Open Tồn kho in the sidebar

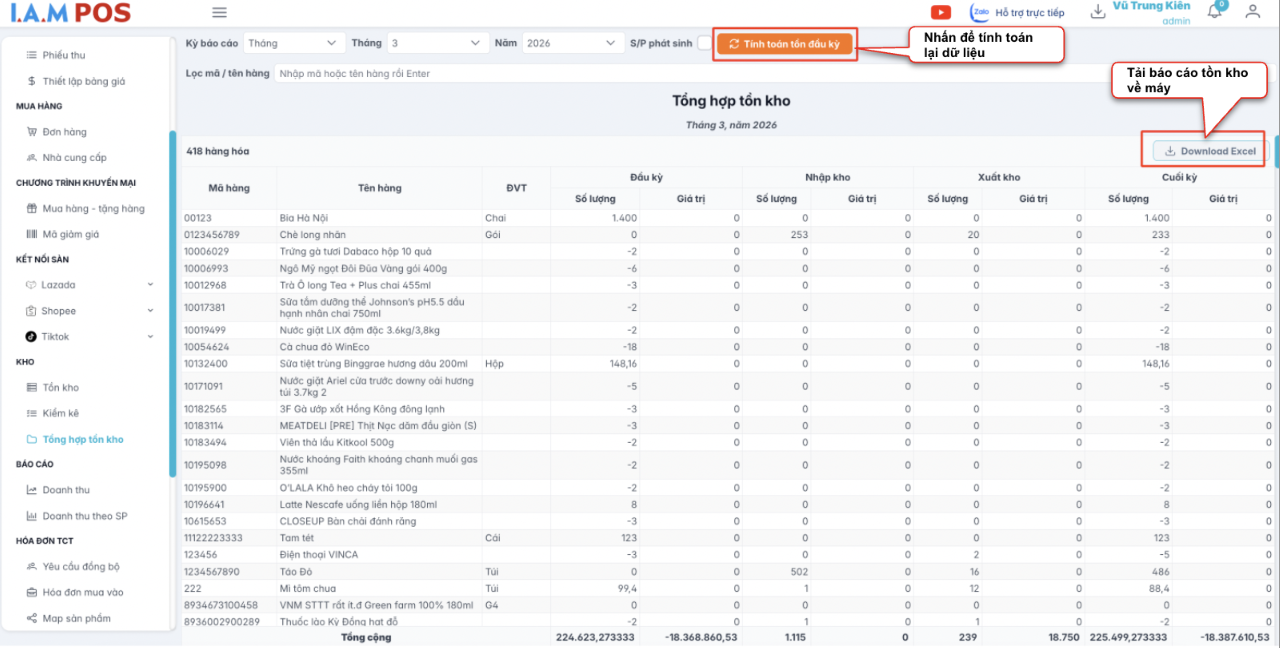[60, 388]
